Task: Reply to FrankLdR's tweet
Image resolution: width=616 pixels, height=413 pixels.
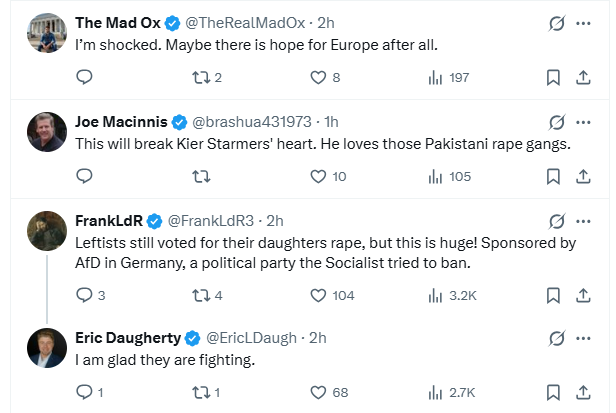Action: click(x=84, y=295)
